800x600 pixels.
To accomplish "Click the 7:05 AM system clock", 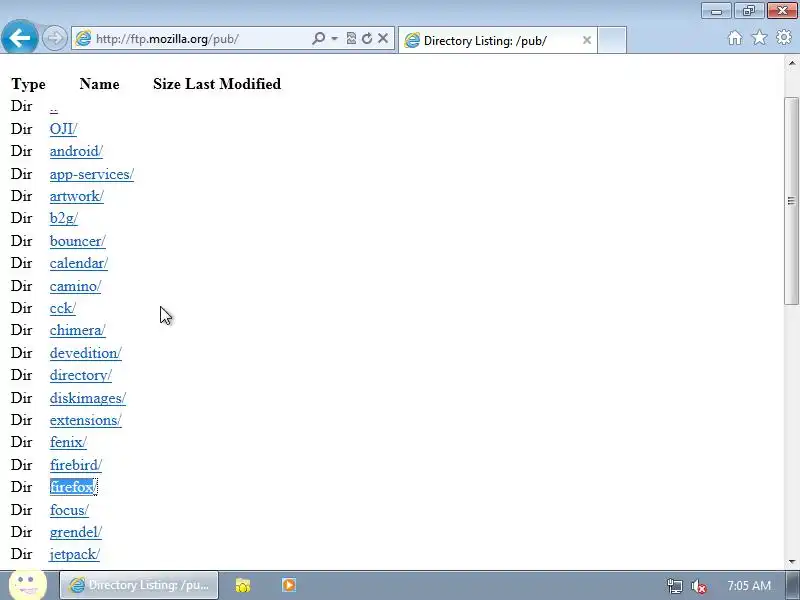I will (x=749, y=586).
